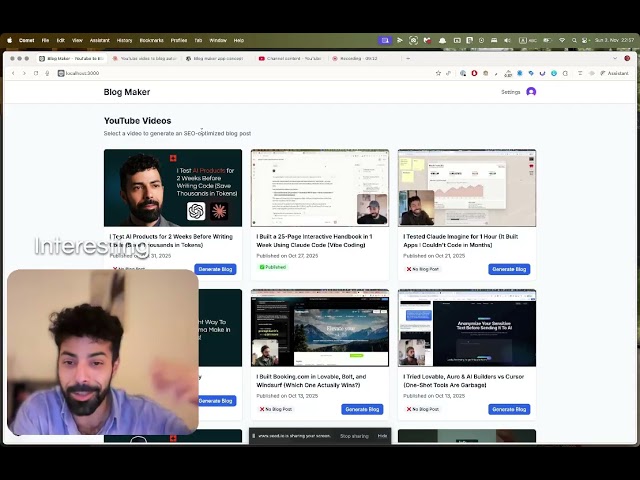Click the browser back arrow

(x=13, y=73)
